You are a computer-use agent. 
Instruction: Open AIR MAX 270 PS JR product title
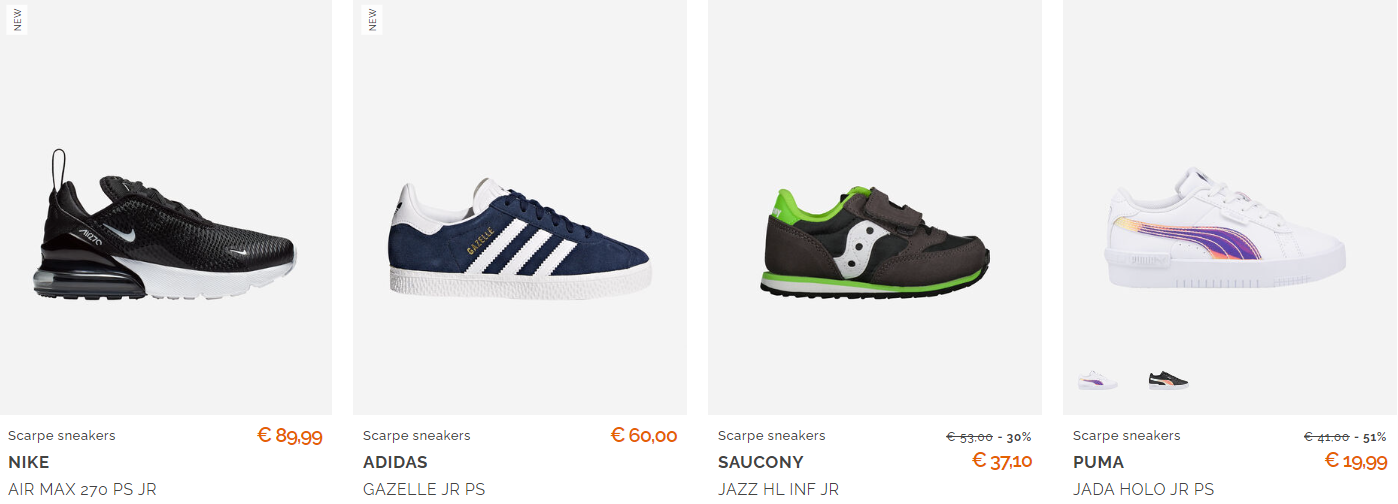click(x=82, y=490)
